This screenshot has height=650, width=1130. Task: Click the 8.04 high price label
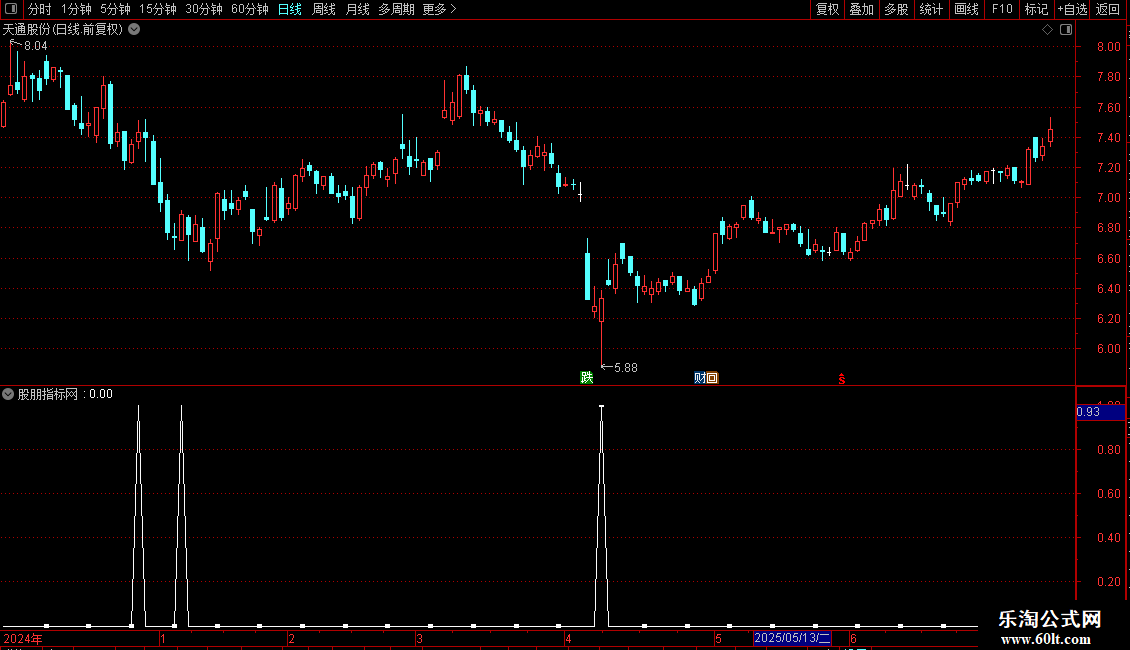pyautogui.click(x=35, y=46)
